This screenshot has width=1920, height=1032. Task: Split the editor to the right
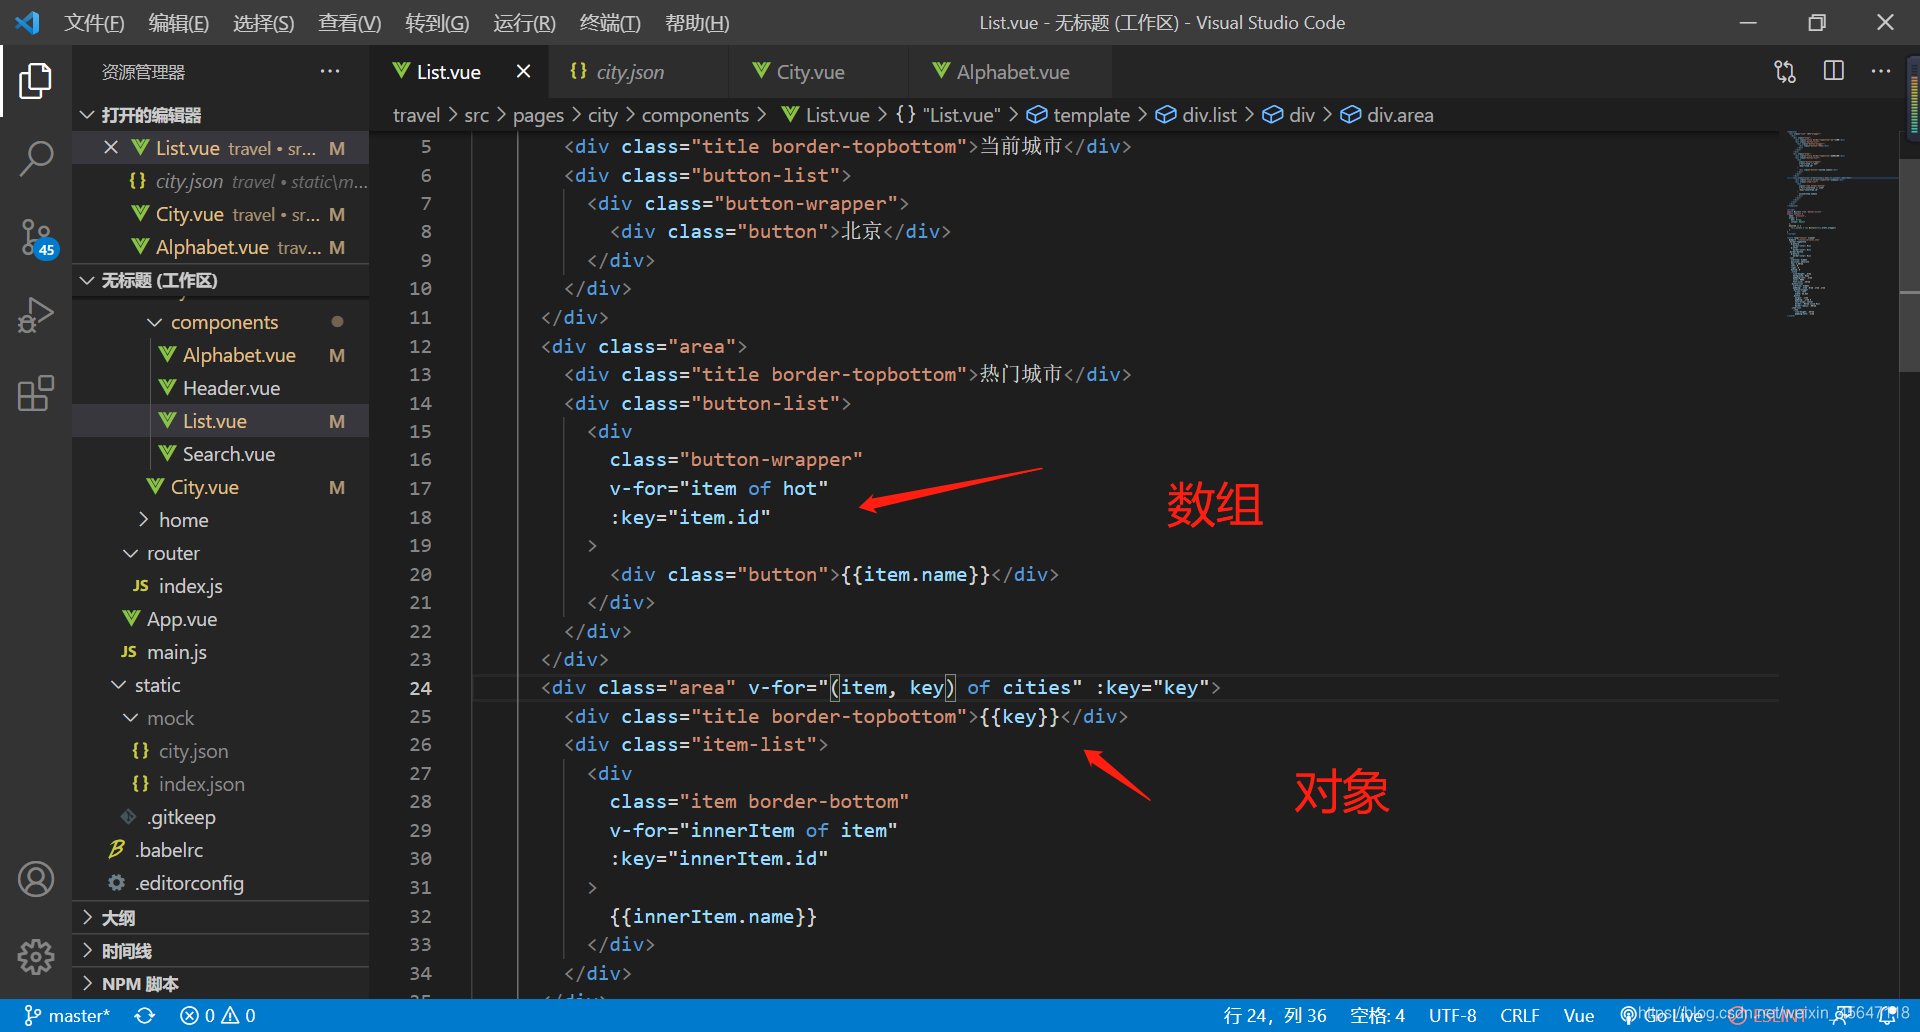pyautogui.click(x=1833, y=71)
